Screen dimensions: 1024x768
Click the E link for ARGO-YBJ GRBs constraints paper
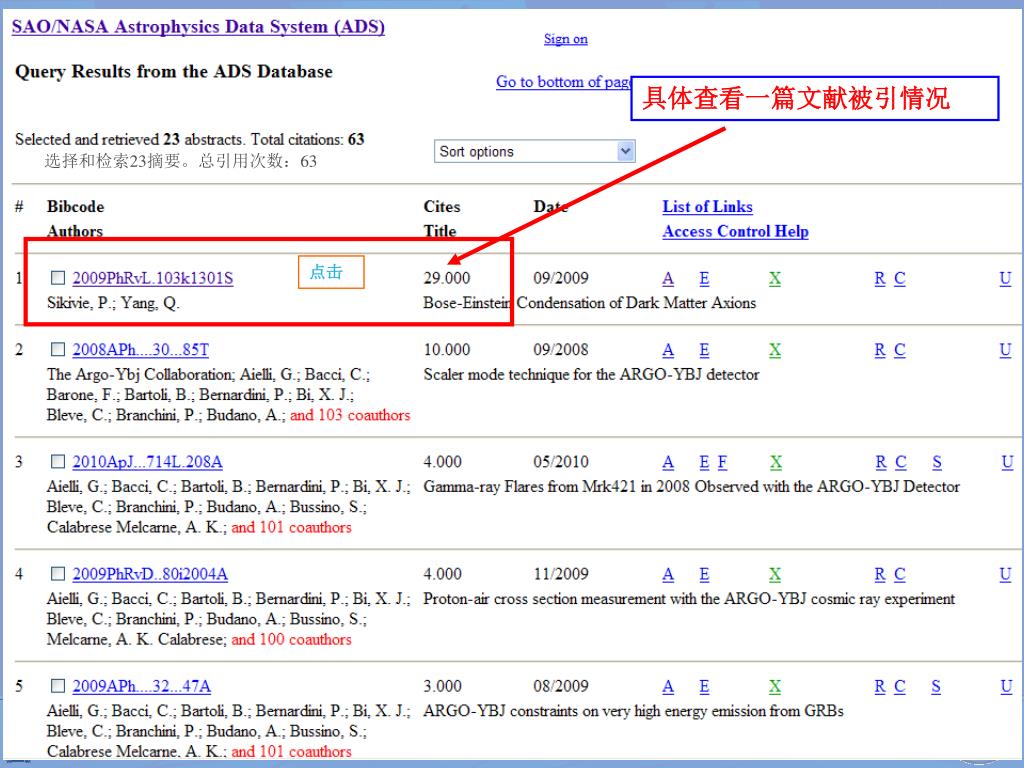click(x=704, y=687)
